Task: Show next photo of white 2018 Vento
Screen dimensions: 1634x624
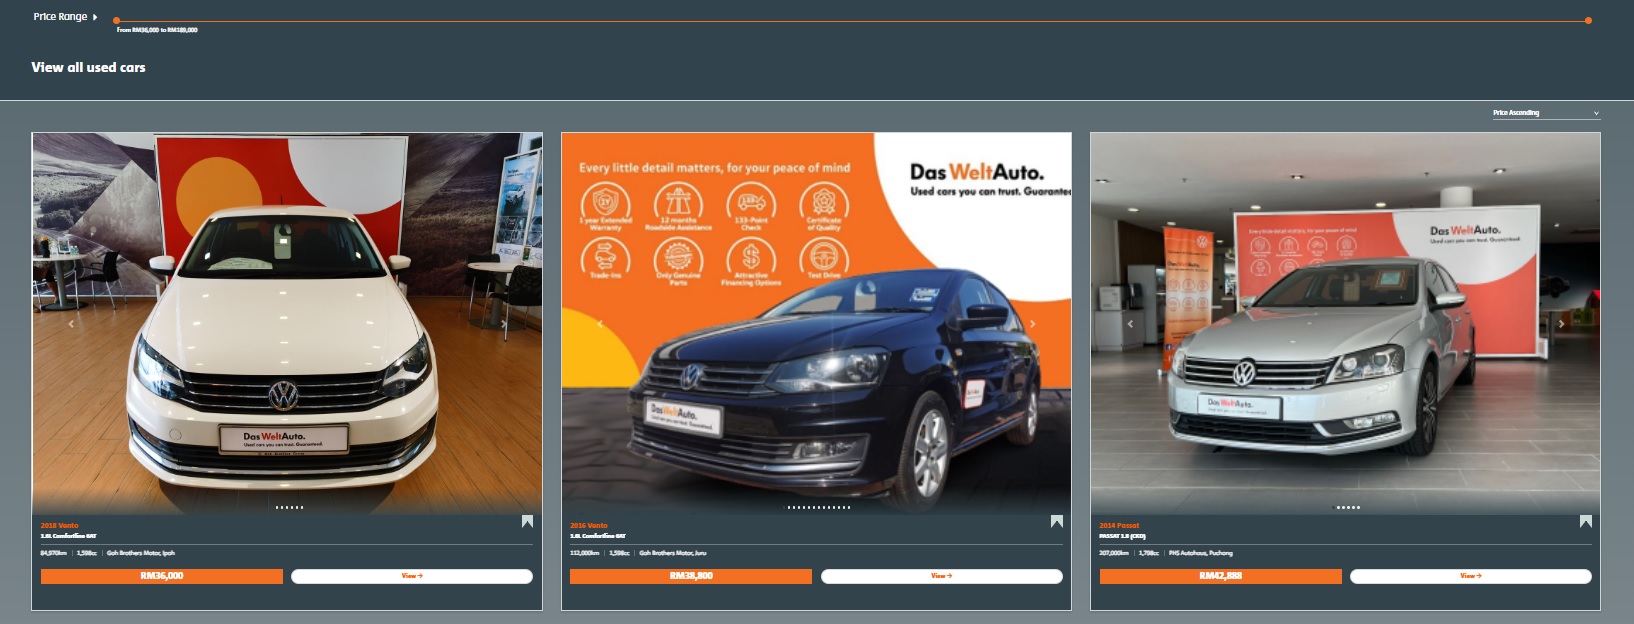Action: coord(503,324)
